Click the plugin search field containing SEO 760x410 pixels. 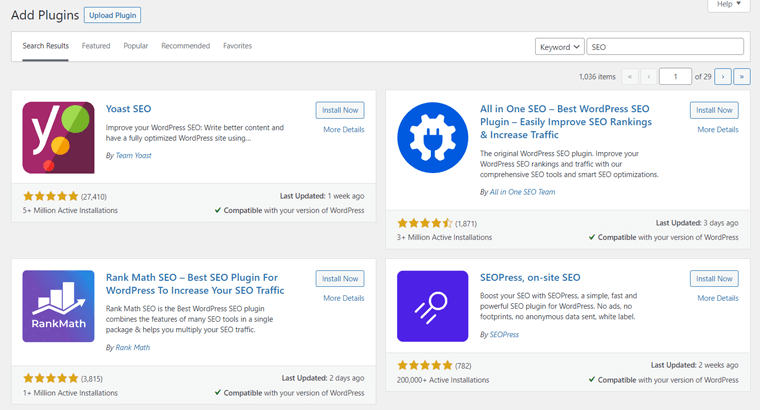coord(665,47)
